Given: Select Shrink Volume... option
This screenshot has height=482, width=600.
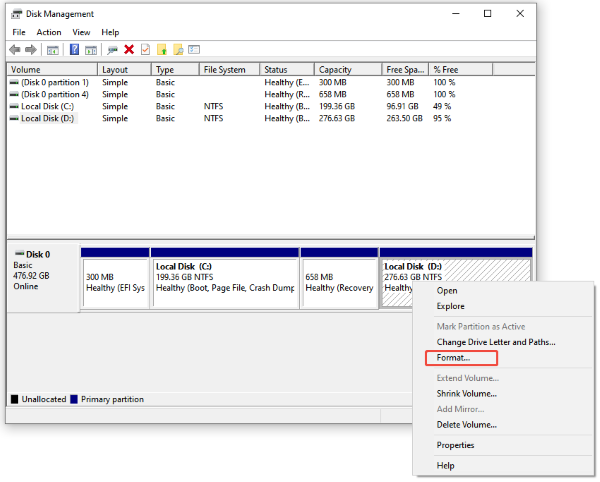Looking at the screenshot, I should click(466, 394).
